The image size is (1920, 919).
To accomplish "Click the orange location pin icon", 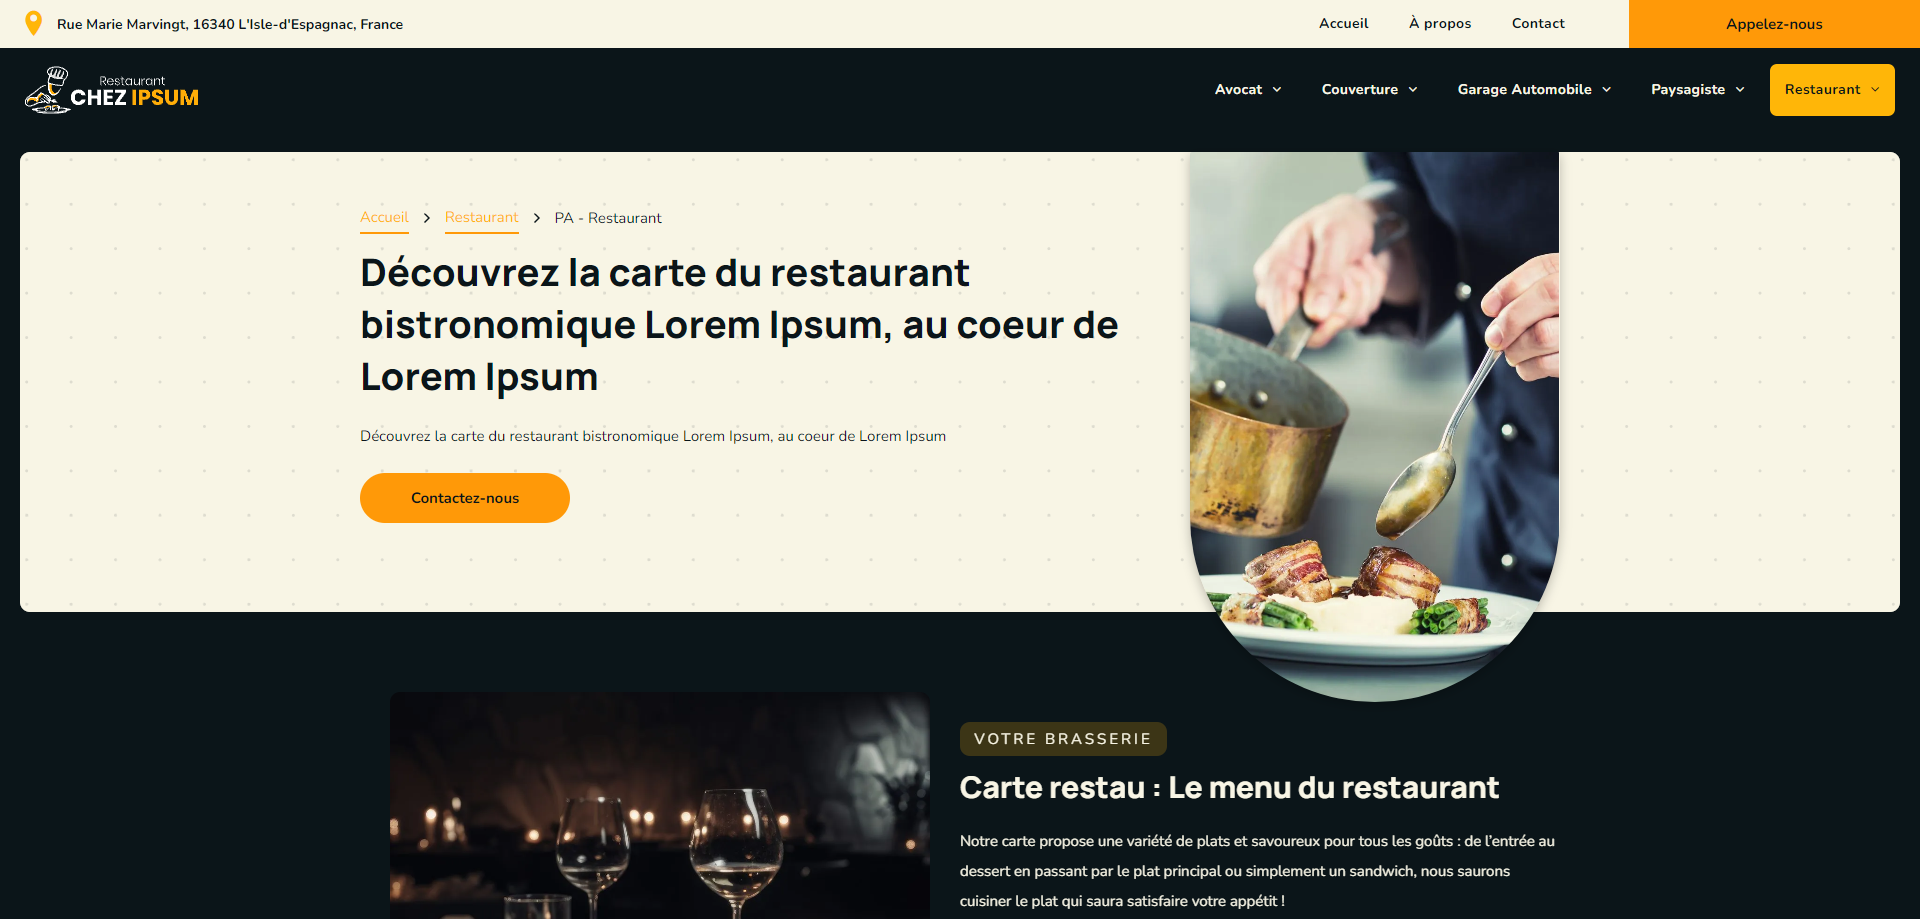I will pos(33,23).
